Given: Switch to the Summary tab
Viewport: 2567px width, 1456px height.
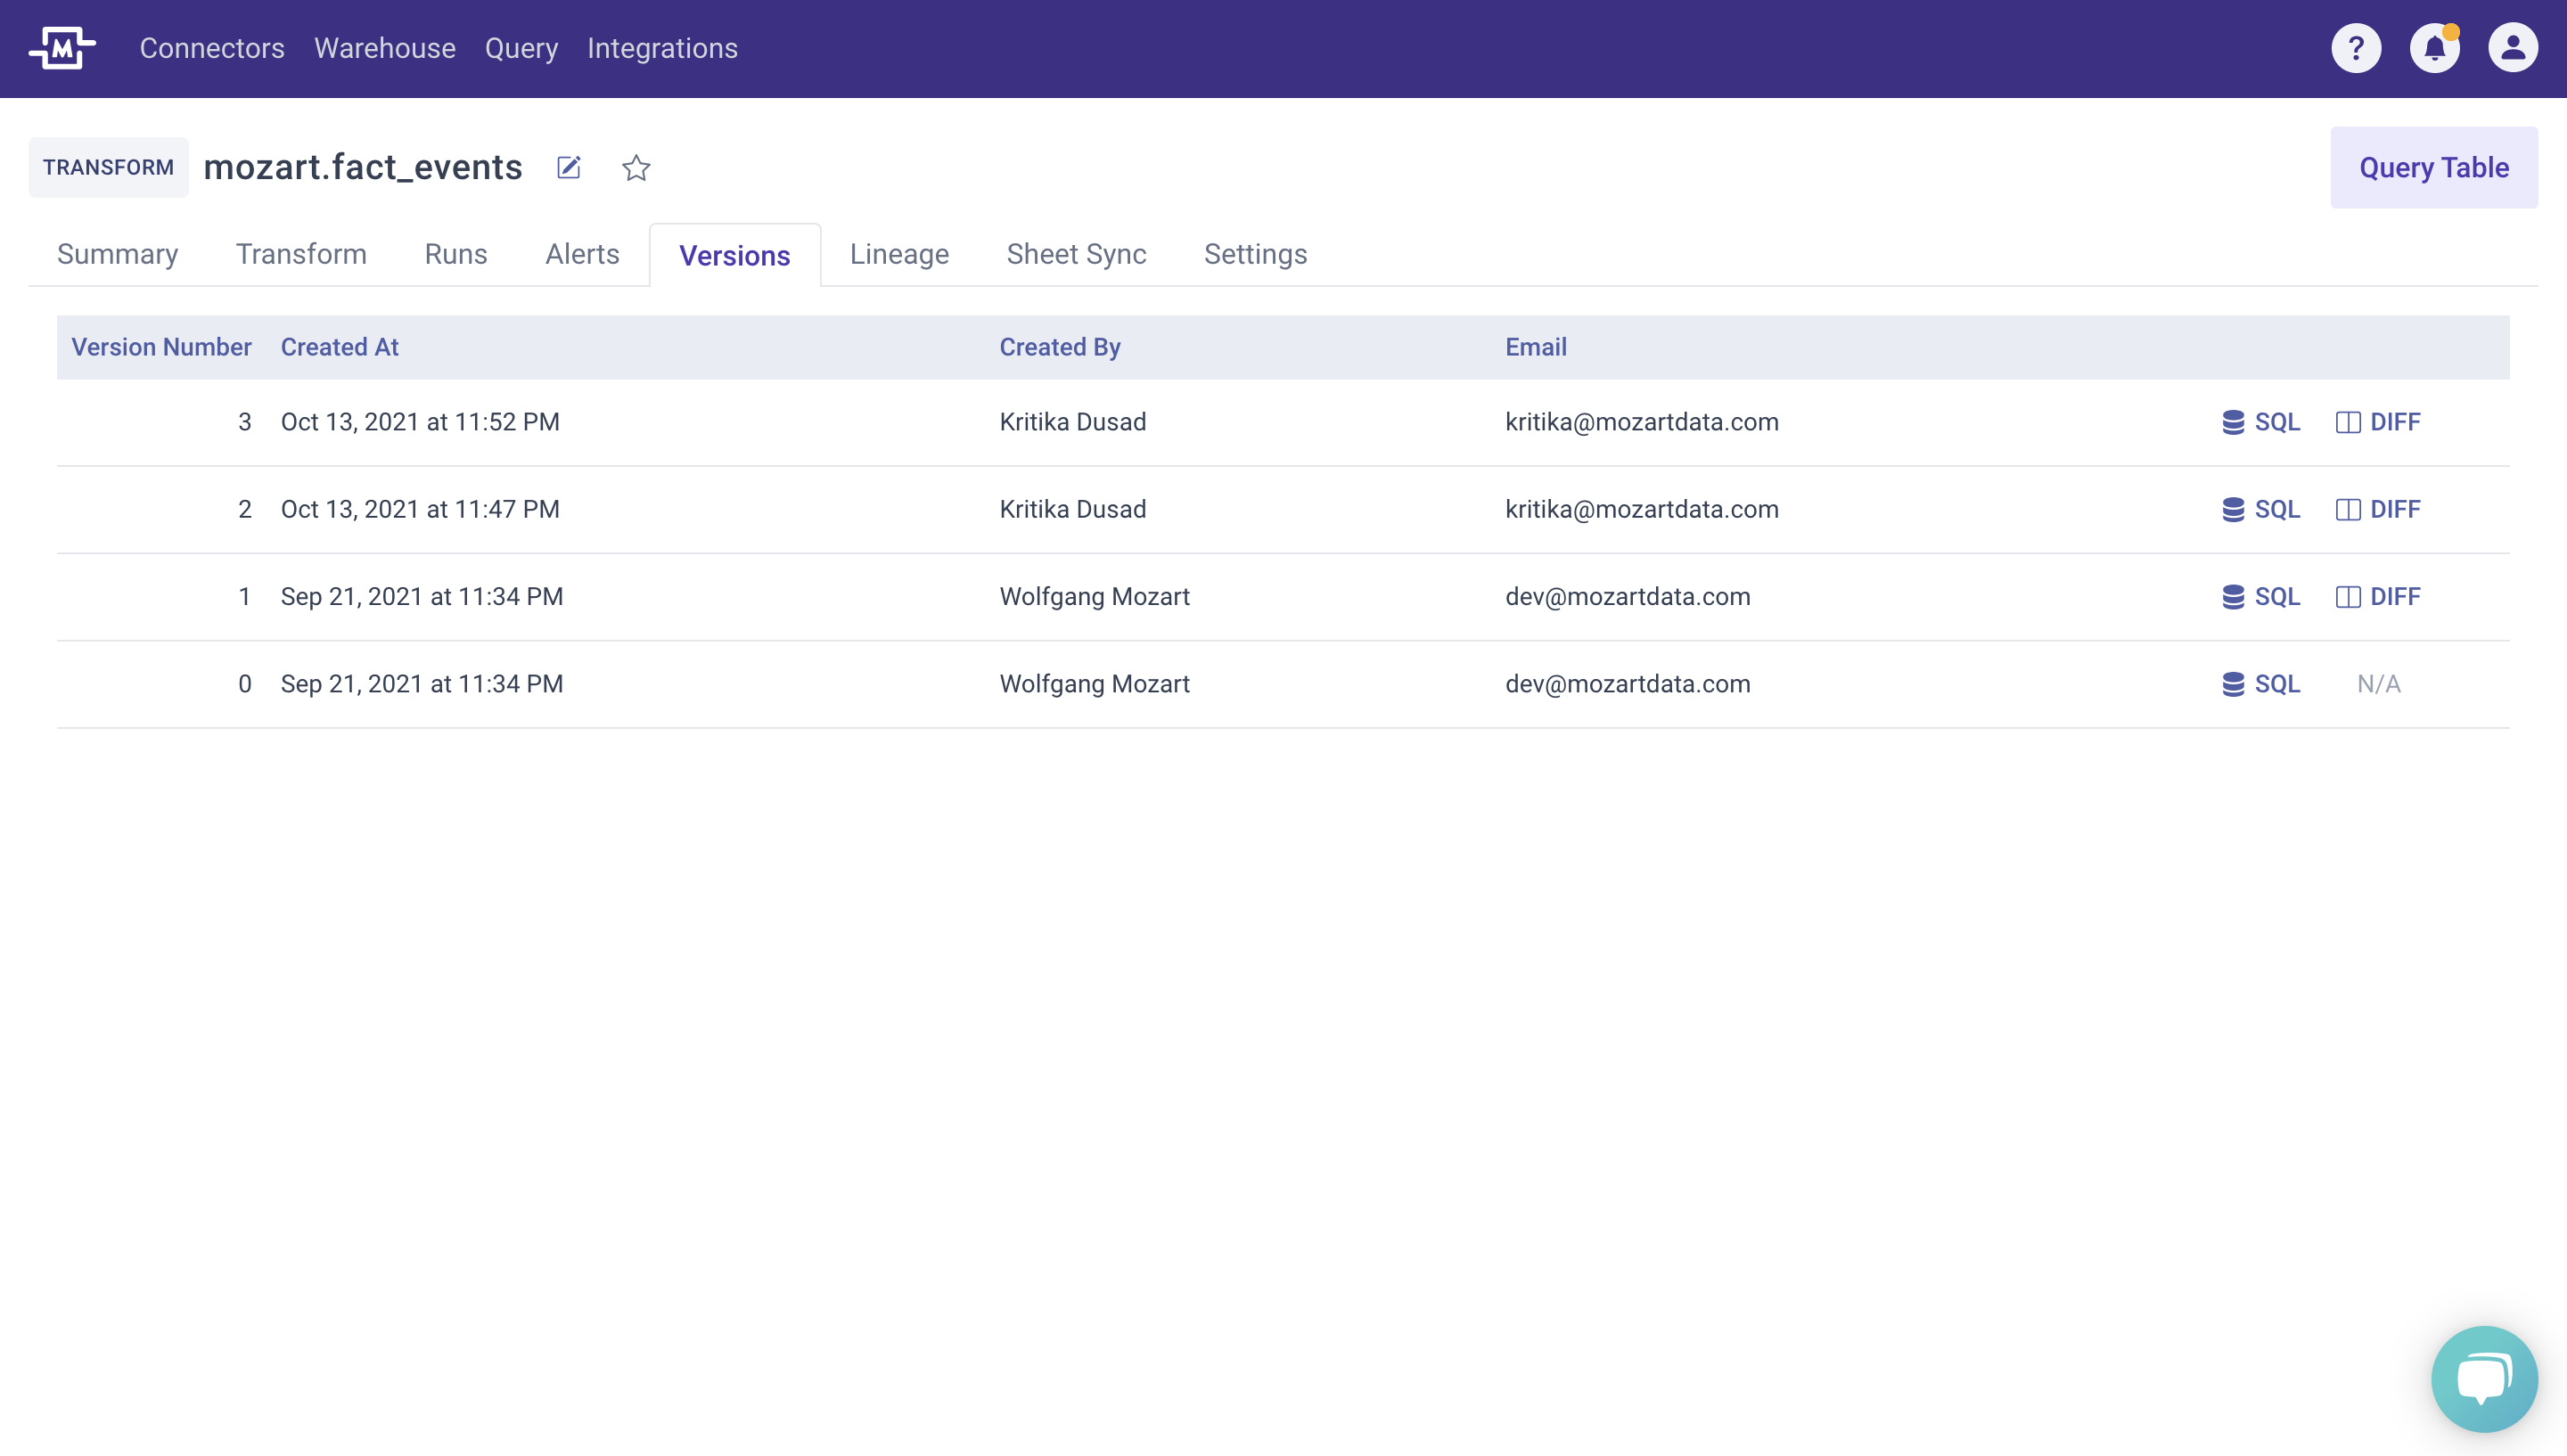Looking at the screenshot, I should click(x=117, y=254).
